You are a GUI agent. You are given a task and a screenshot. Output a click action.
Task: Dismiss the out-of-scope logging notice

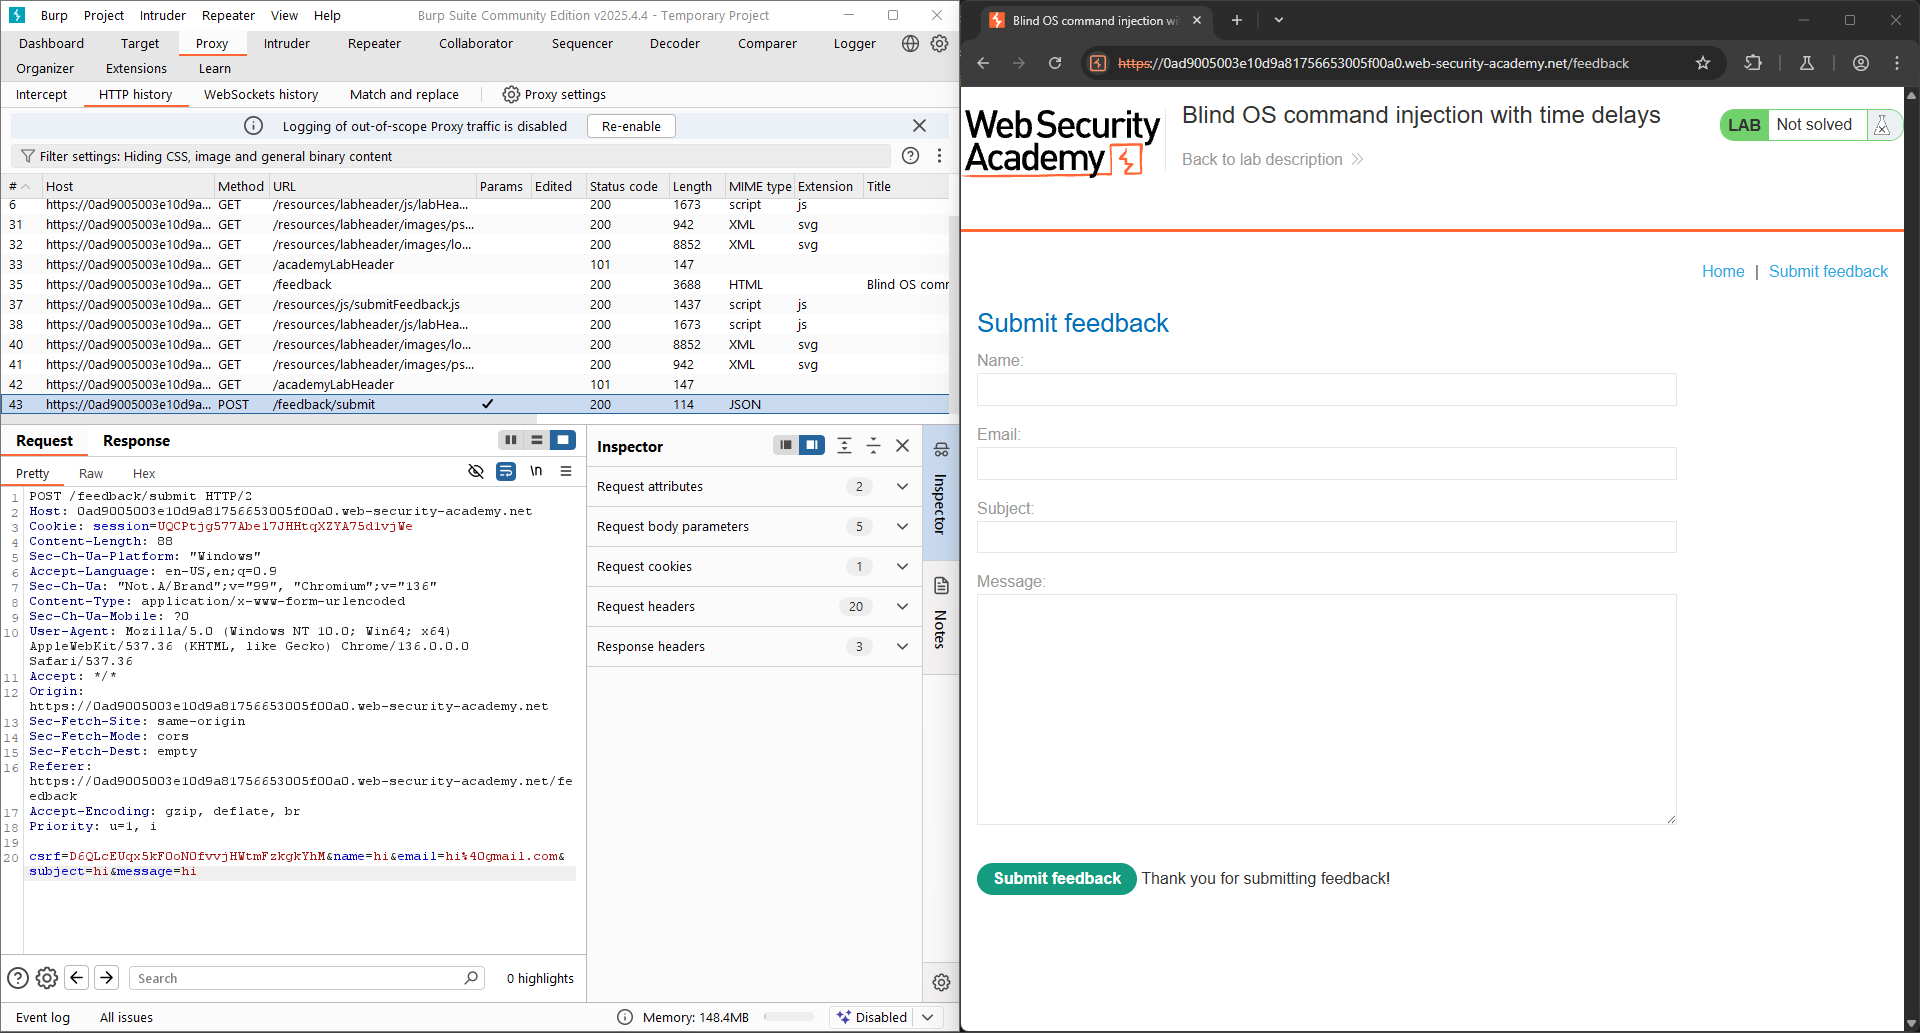coord(919,126)
